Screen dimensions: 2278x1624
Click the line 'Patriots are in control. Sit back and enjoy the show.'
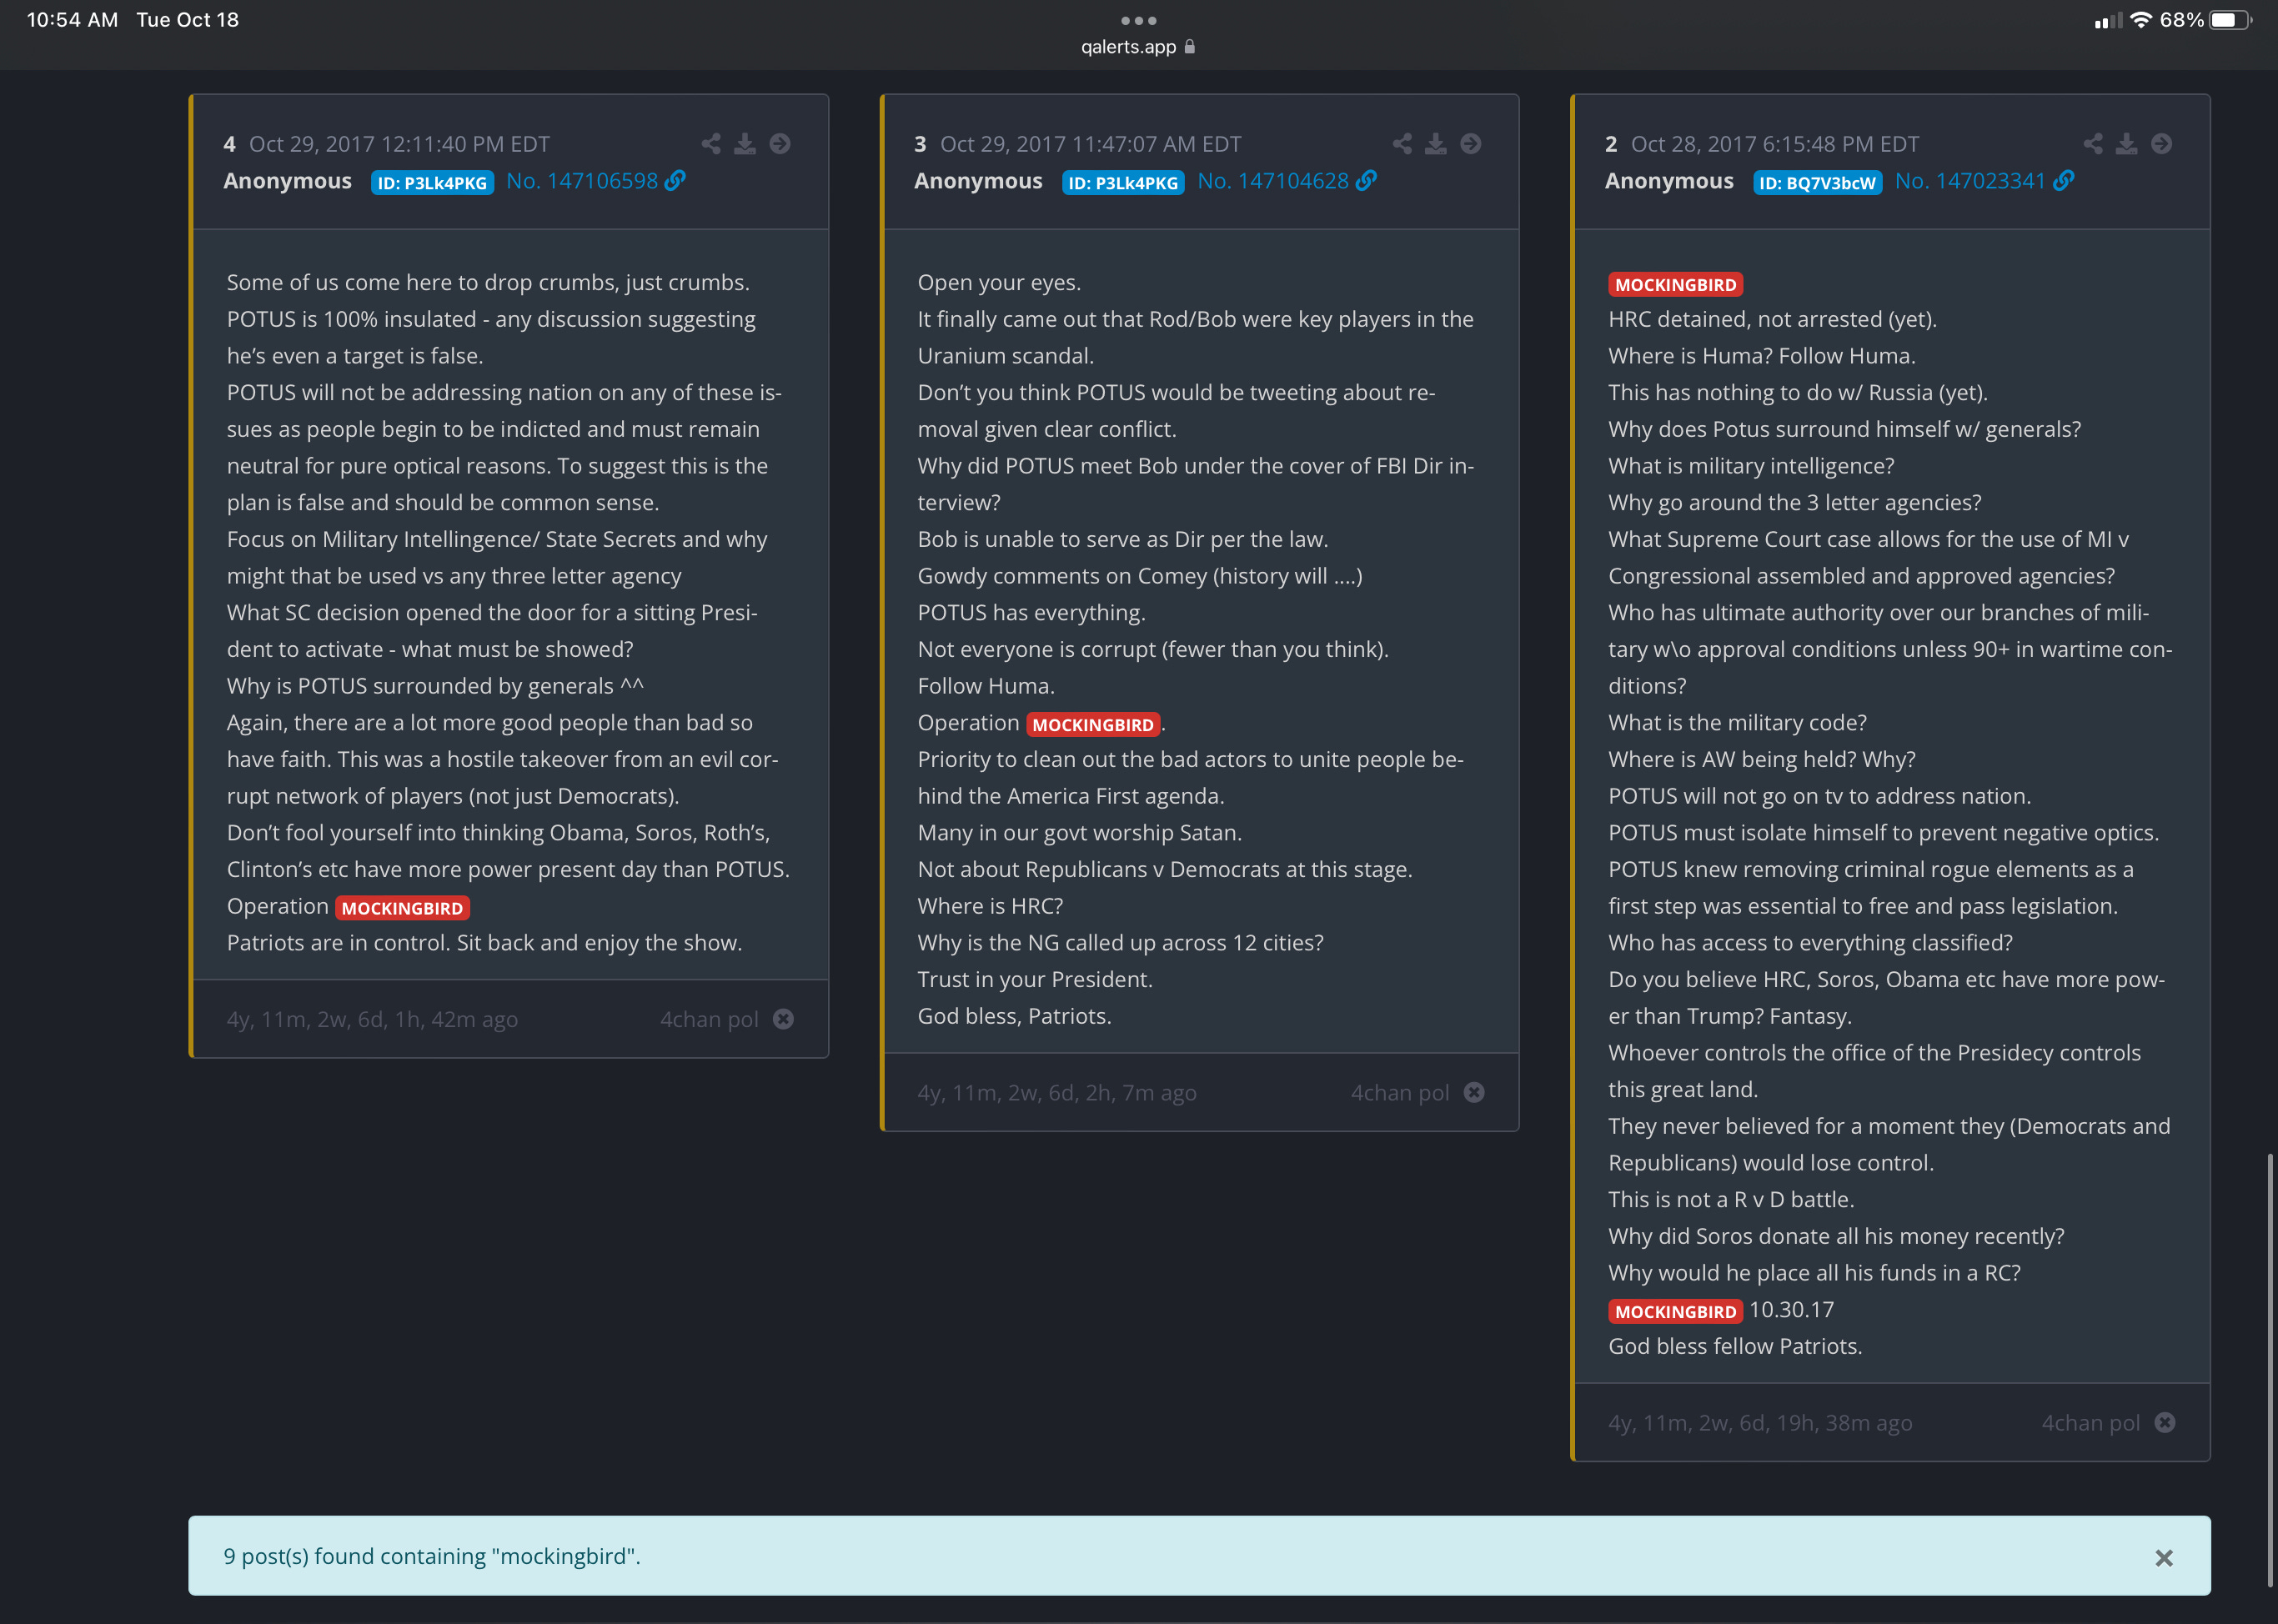point(484,943)
